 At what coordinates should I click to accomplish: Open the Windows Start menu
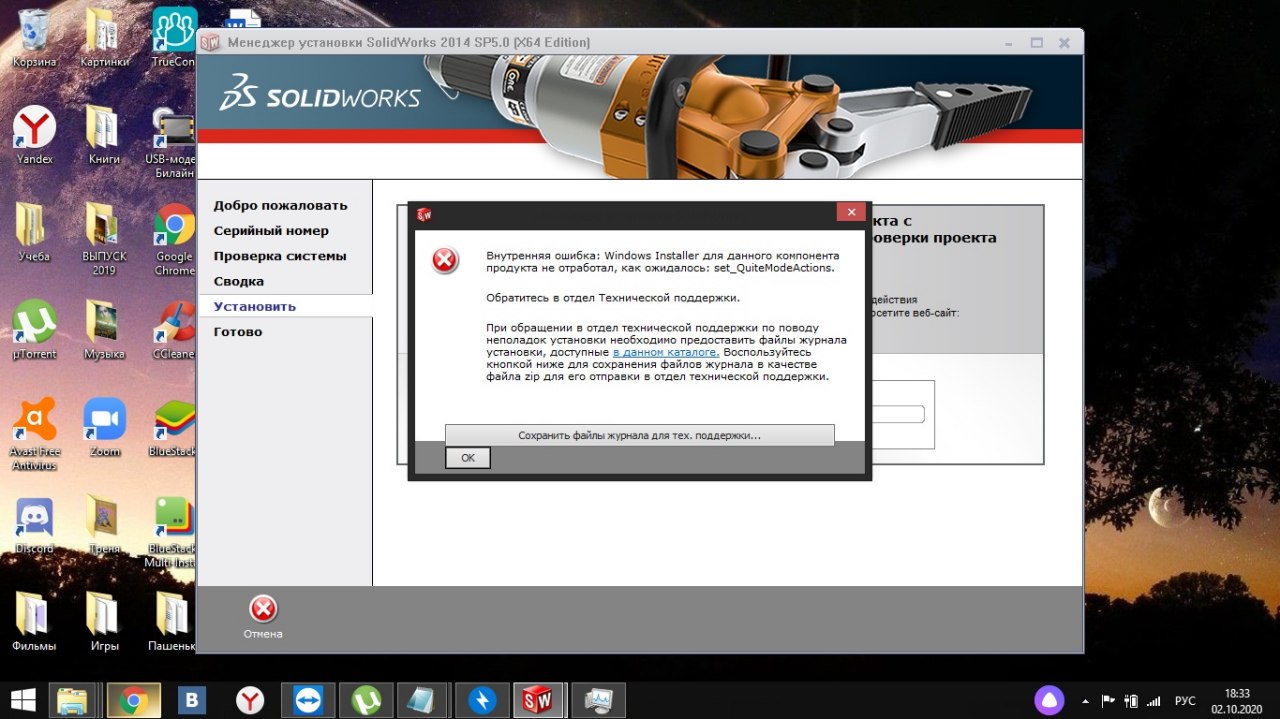[x=23, y=700]
